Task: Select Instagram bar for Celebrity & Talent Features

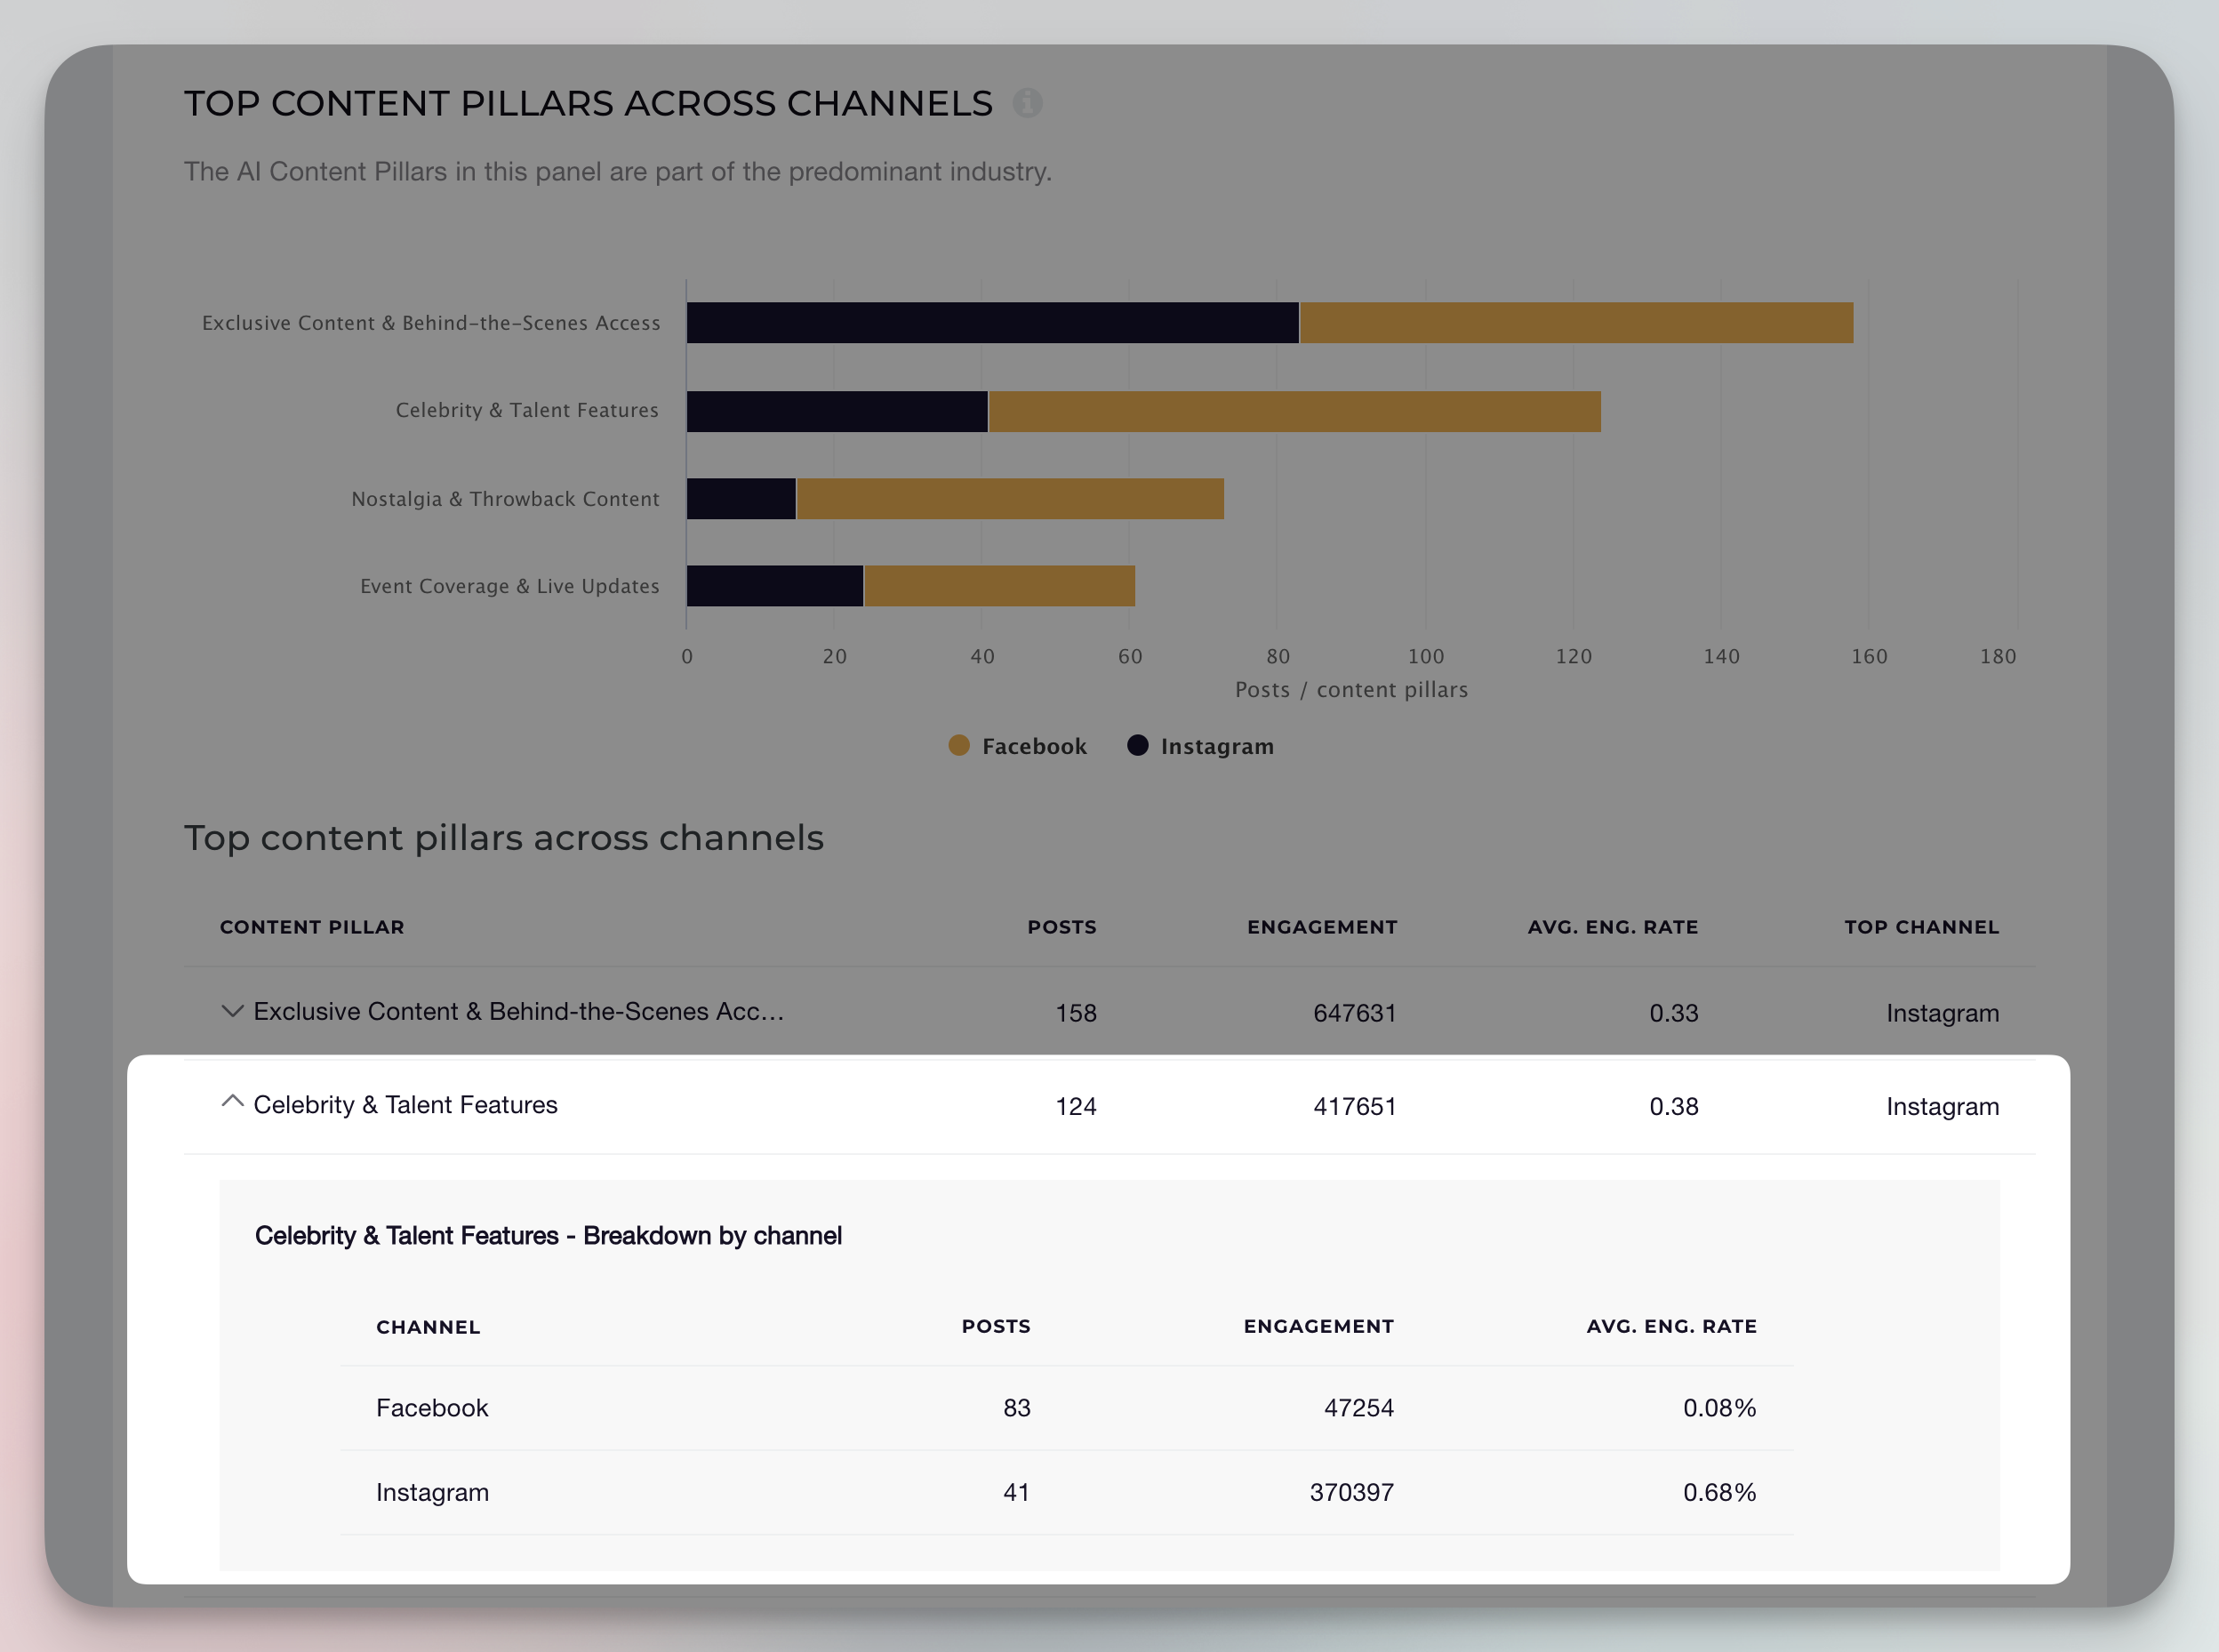Action: coord(837,411)
